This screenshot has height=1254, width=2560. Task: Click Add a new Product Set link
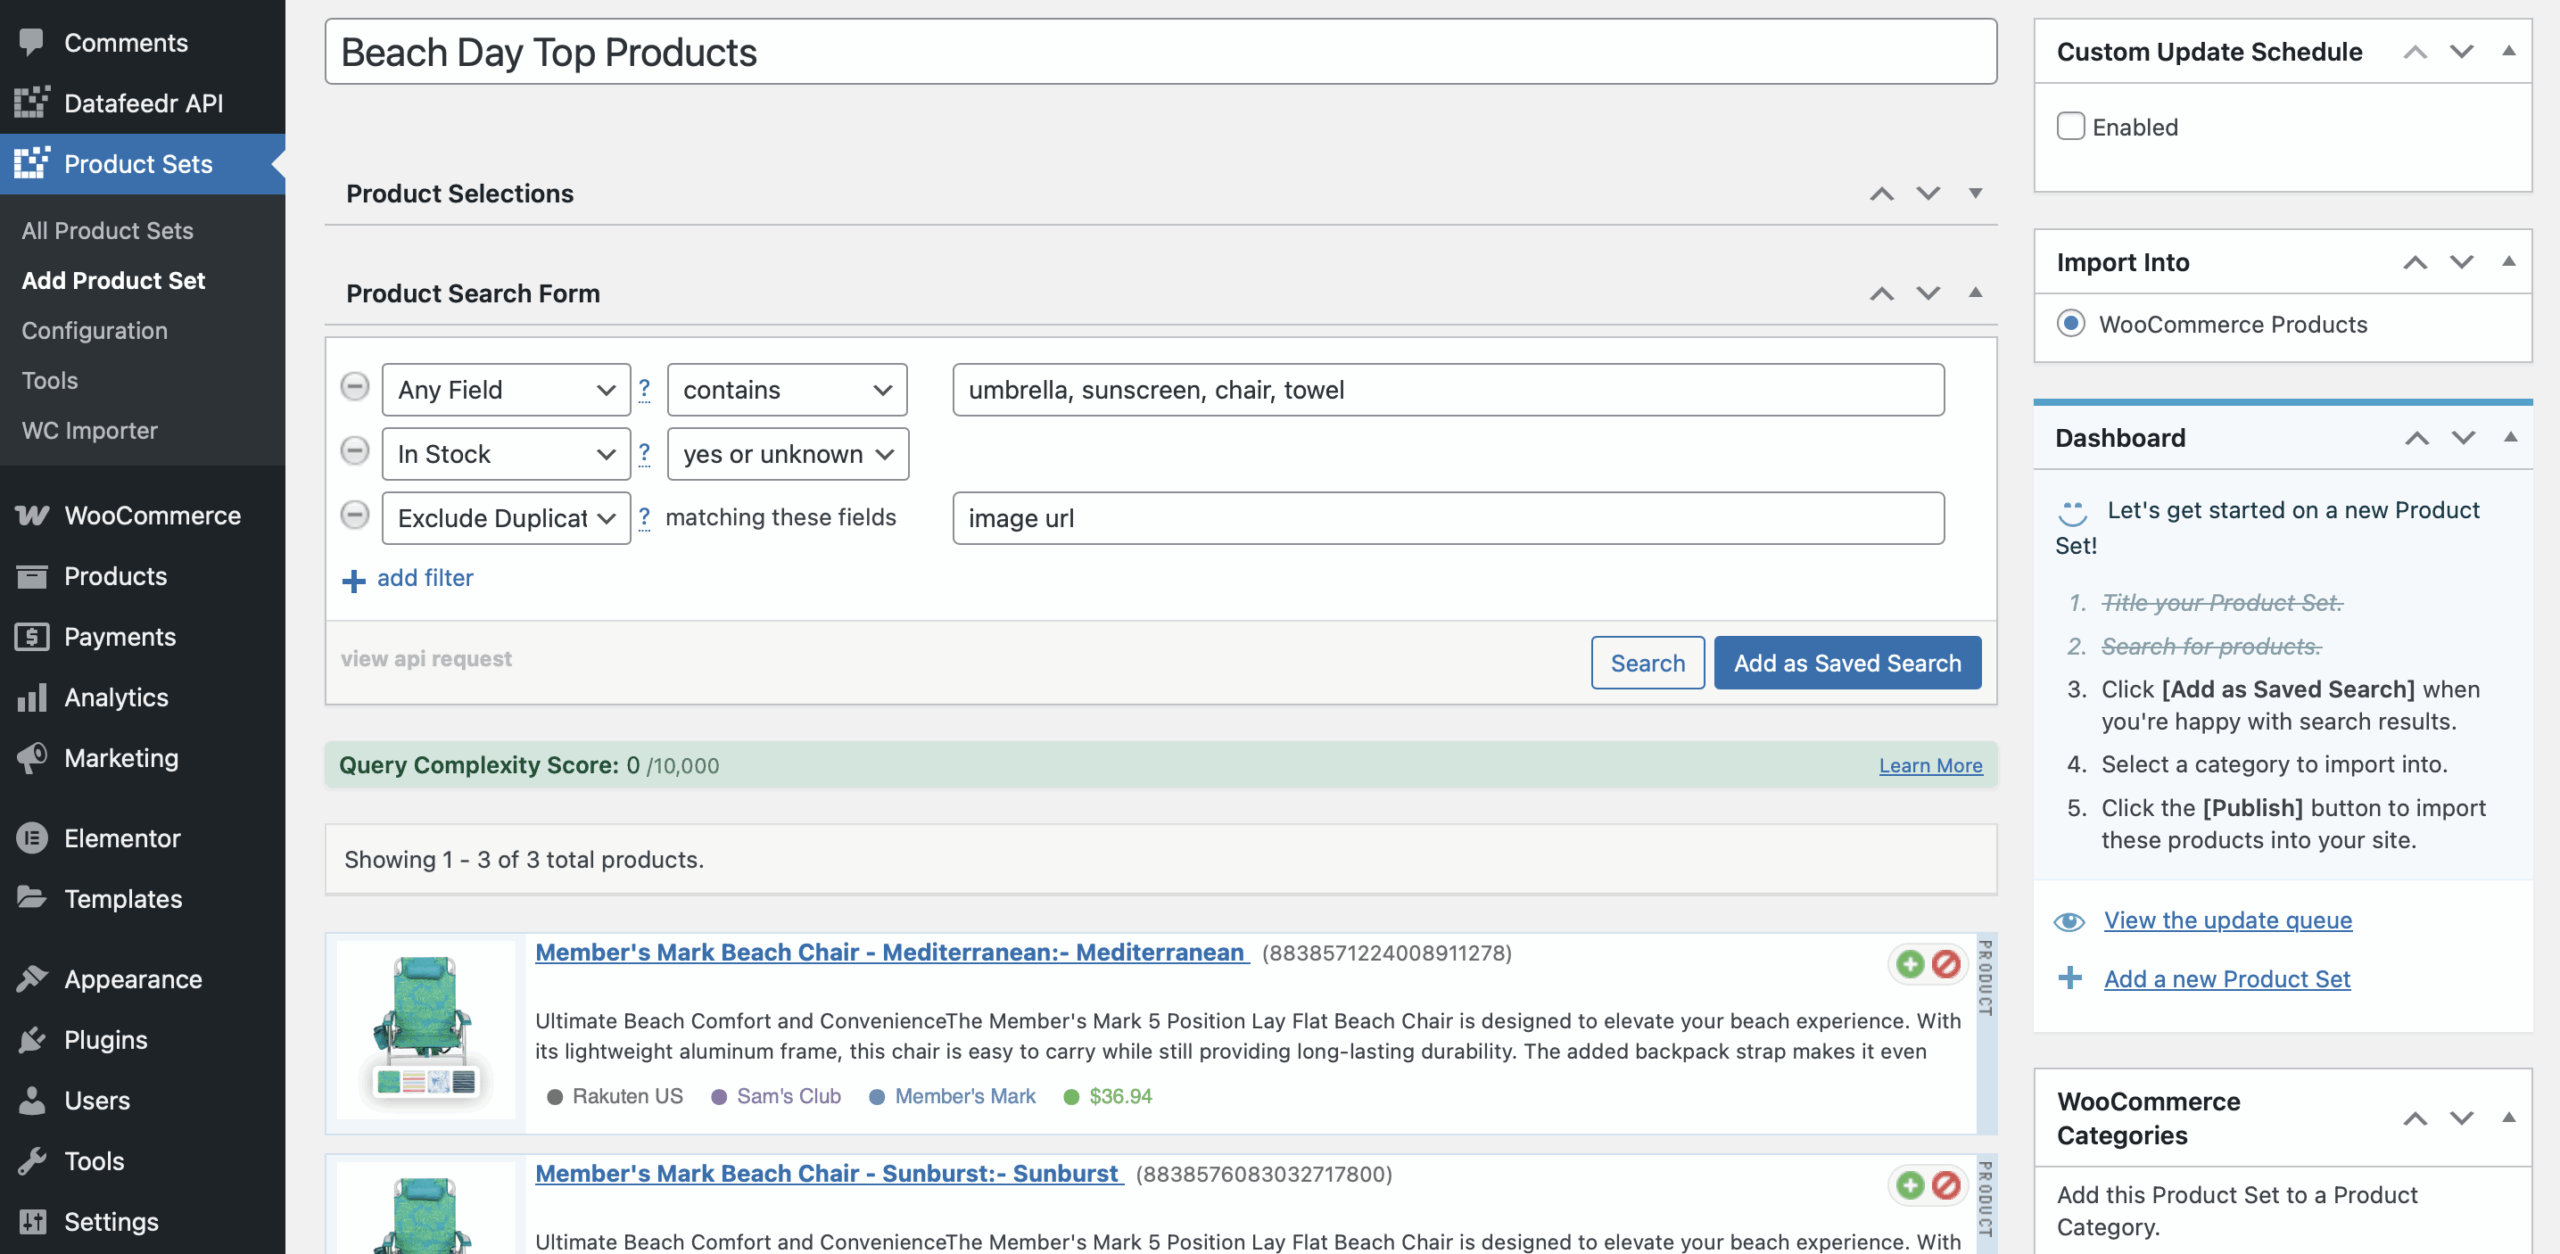pyautogui.click(x=2227, y=978)
